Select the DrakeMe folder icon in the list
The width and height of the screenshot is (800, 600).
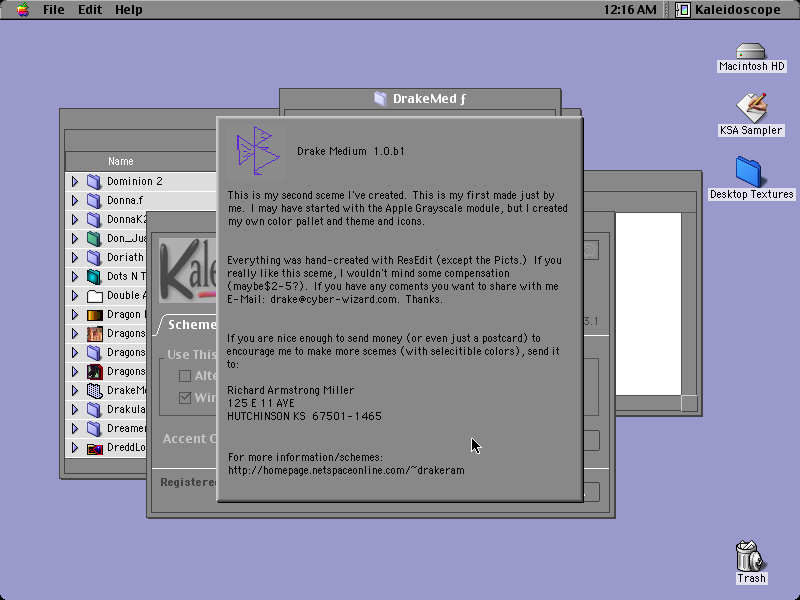pyautogui.click(x=94, y=391)
